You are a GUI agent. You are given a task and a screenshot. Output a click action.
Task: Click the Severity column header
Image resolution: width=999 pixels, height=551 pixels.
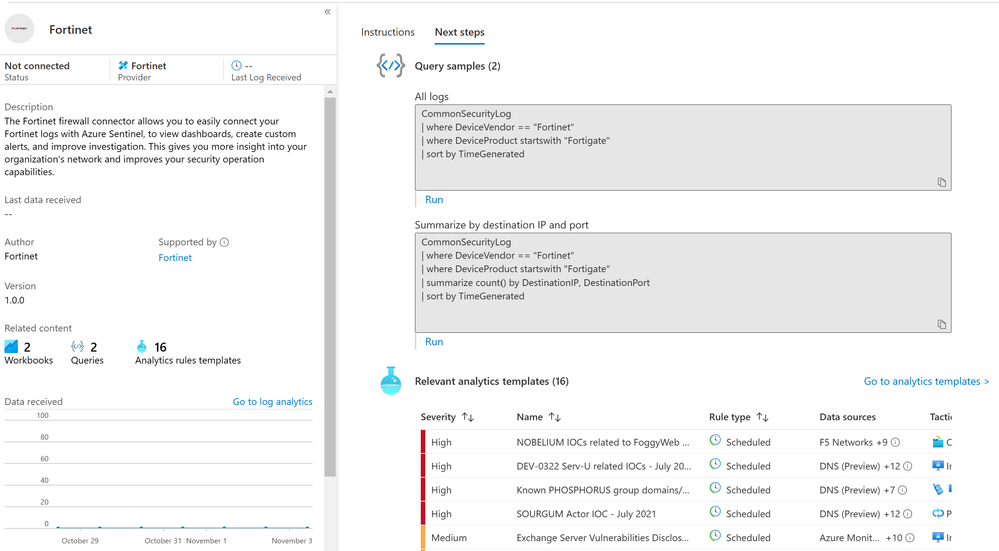click(438, 417)
